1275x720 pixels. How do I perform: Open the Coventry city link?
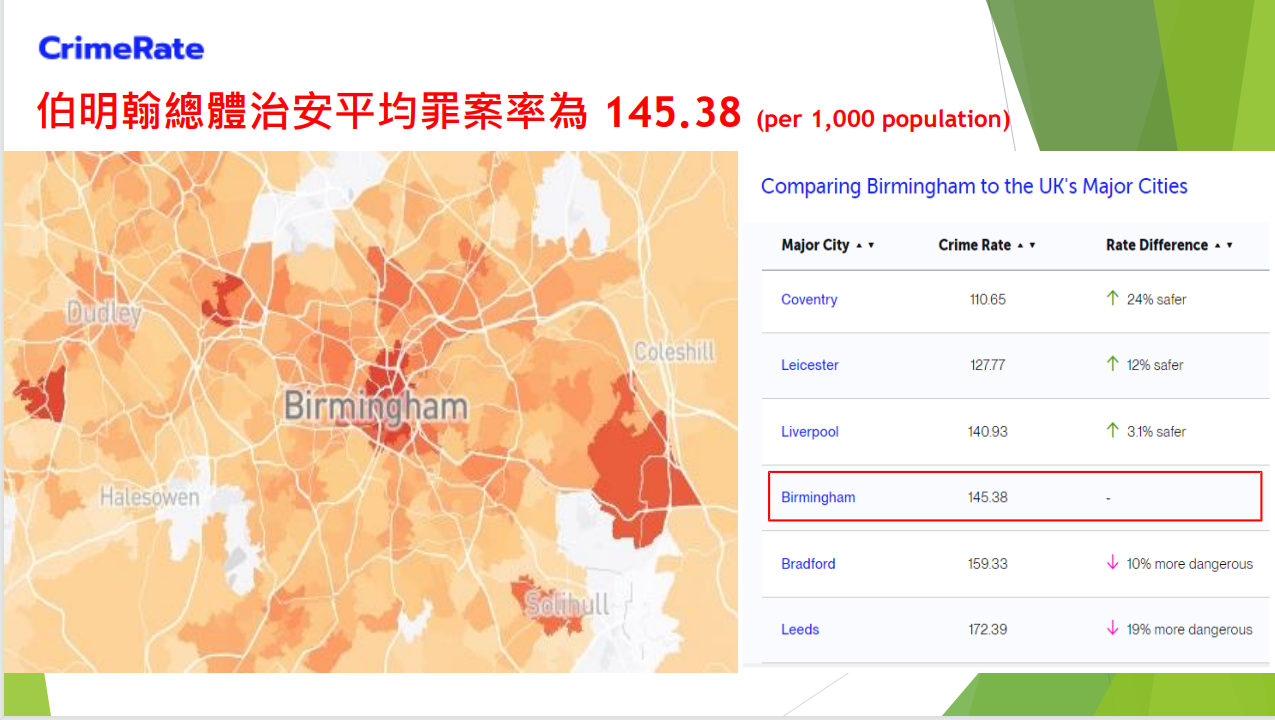tap(809, 299)
